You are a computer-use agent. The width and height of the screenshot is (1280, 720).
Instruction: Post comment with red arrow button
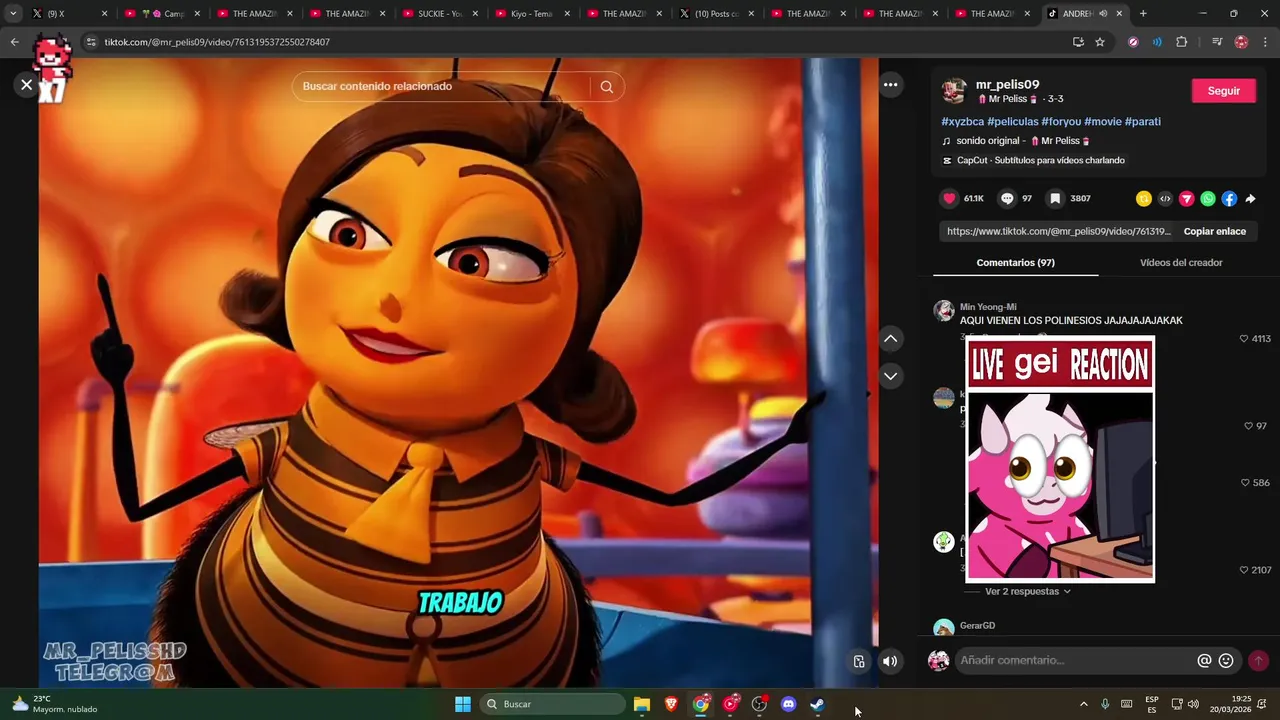point(1258,661)
